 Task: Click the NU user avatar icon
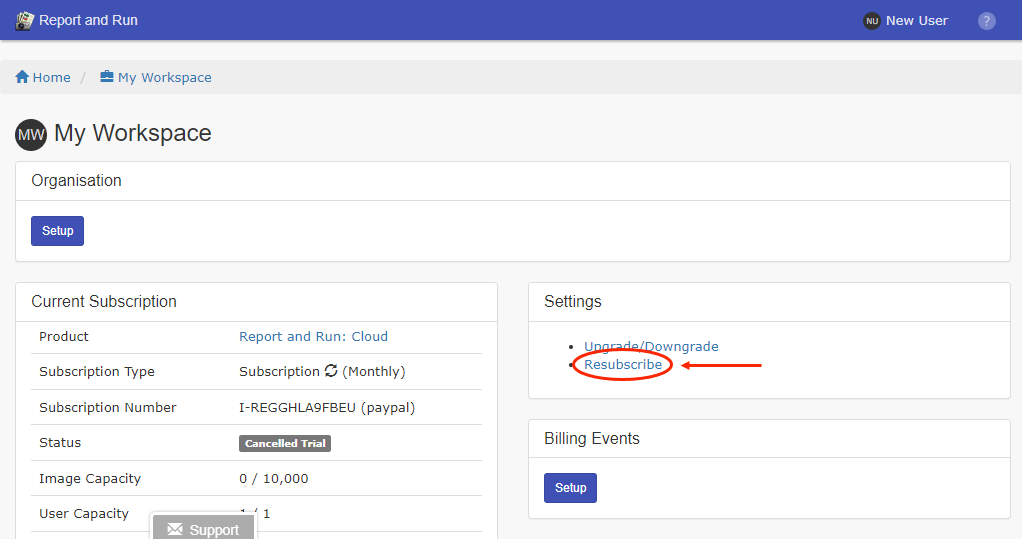pyautogui.click(x=871, y=21)
